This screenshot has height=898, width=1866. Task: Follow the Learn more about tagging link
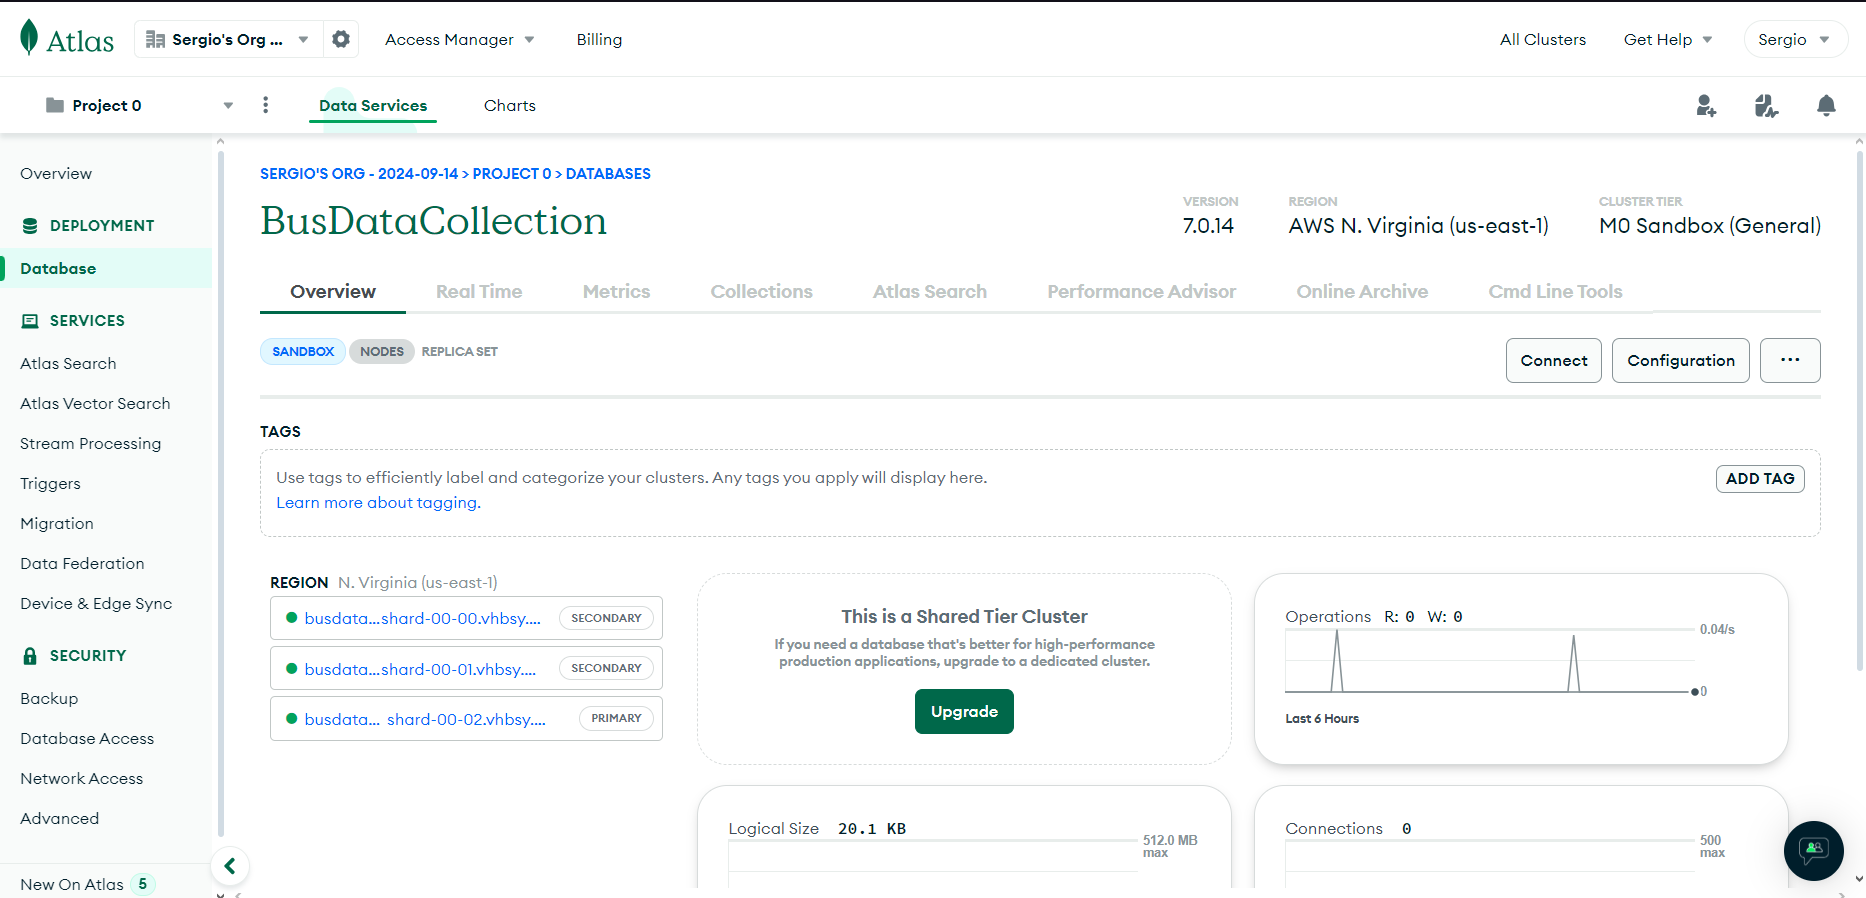point(378,502)
